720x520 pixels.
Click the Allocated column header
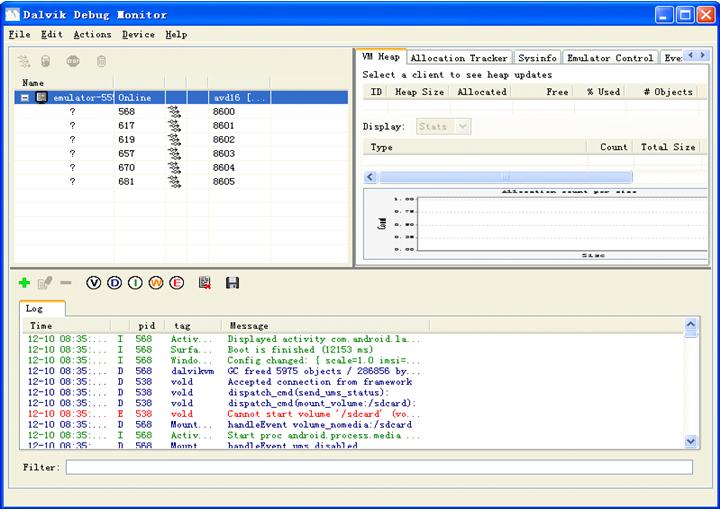482,92
